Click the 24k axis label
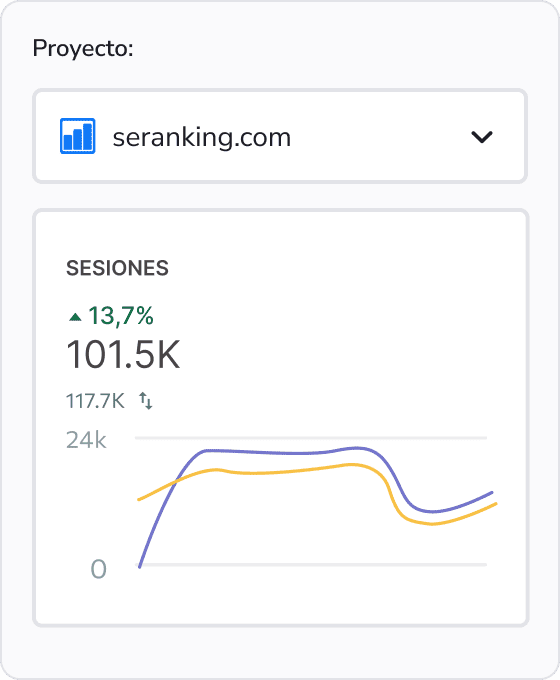The width and height of the screenshot is (560, 680). tap(86, 440)
